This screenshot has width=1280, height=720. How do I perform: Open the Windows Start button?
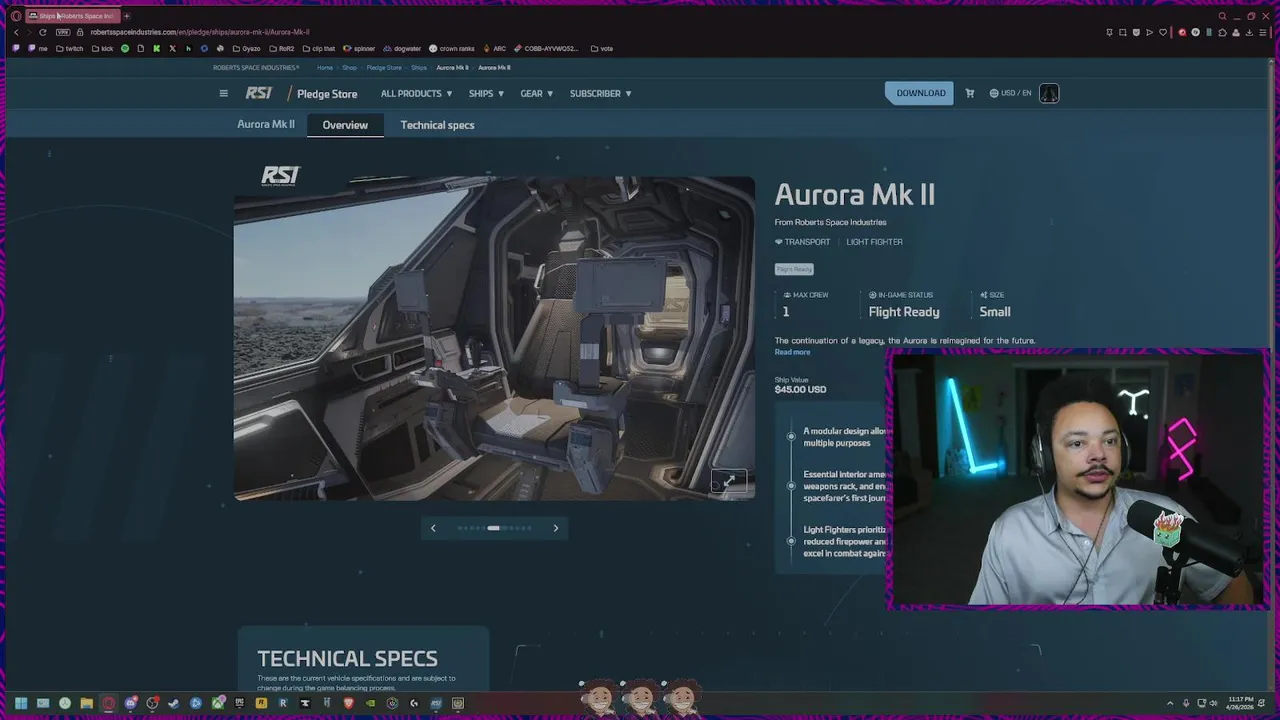(21, 704)
